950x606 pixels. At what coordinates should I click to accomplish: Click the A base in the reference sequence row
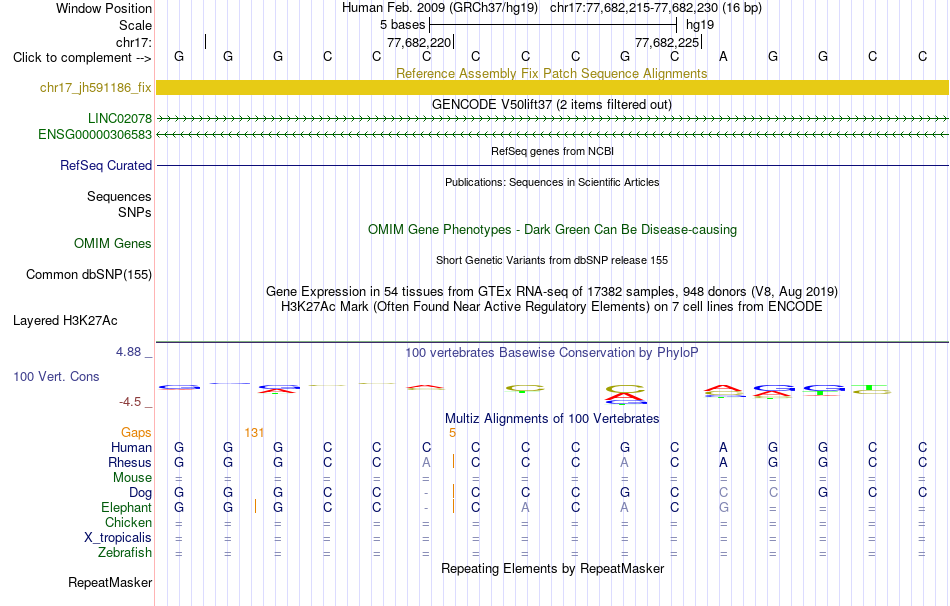(x=723, y=56)
